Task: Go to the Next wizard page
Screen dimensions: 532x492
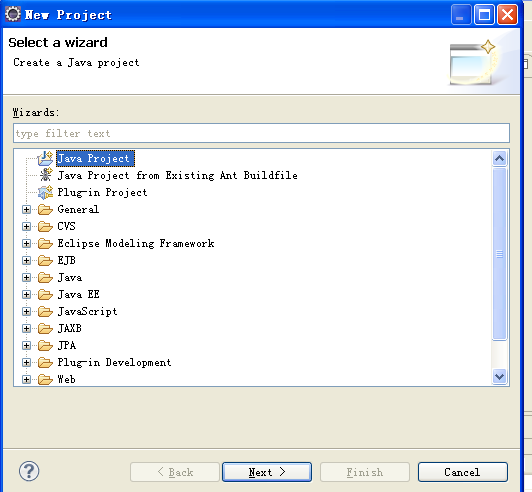Action: click(x=267, y=472)
